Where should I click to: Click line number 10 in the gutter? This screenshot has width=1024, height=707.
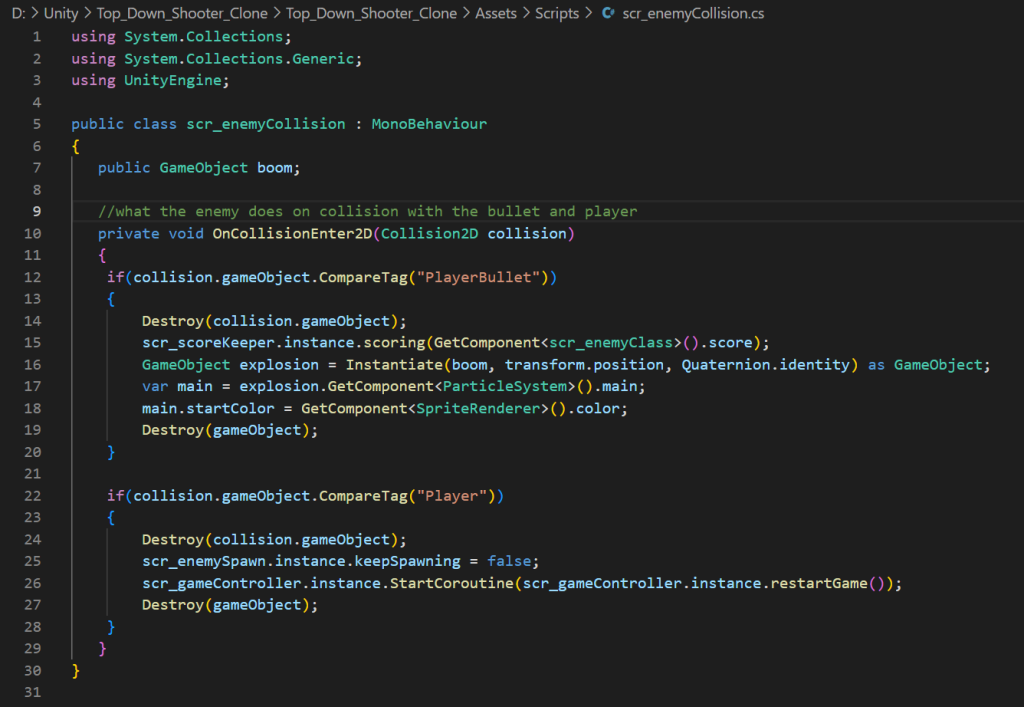click(33, 234)
